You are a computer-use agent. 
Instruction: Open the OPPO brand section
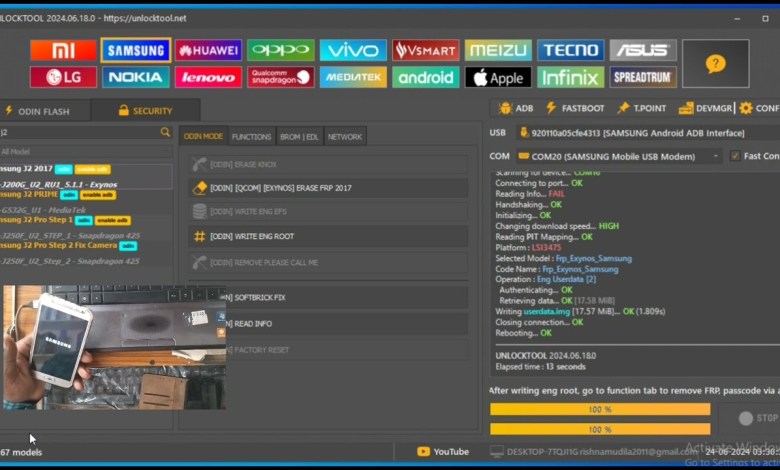[281, 50]
